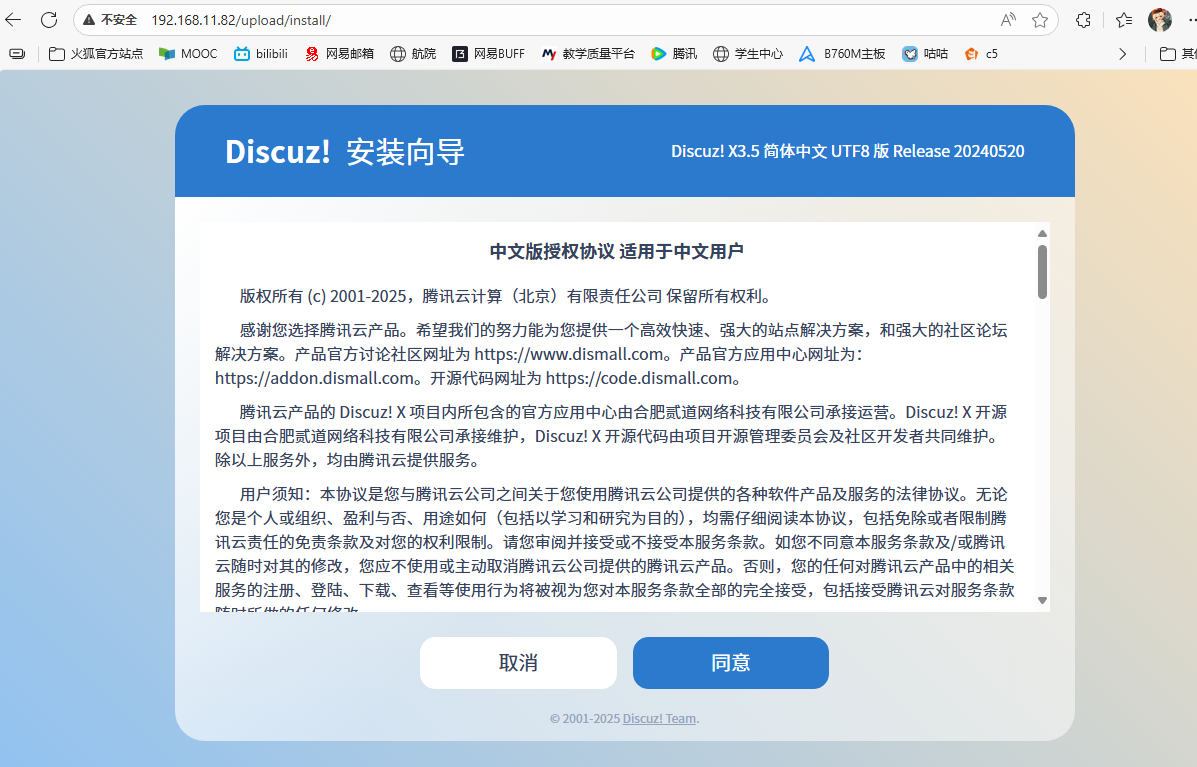This screenshot has height=767, width=1197.
Task: Open the 学生中心 bookmark
Action: tap(748, 53)
